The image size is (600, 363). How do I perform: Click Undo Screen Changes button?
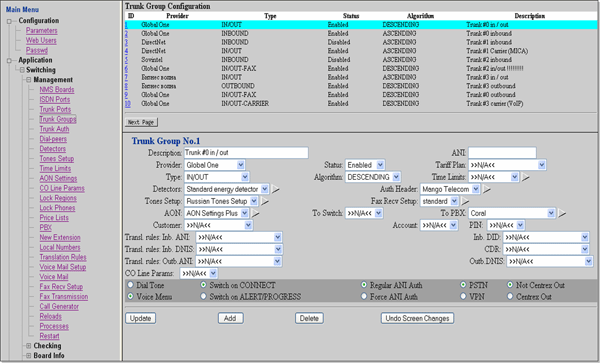pos(417,318)
